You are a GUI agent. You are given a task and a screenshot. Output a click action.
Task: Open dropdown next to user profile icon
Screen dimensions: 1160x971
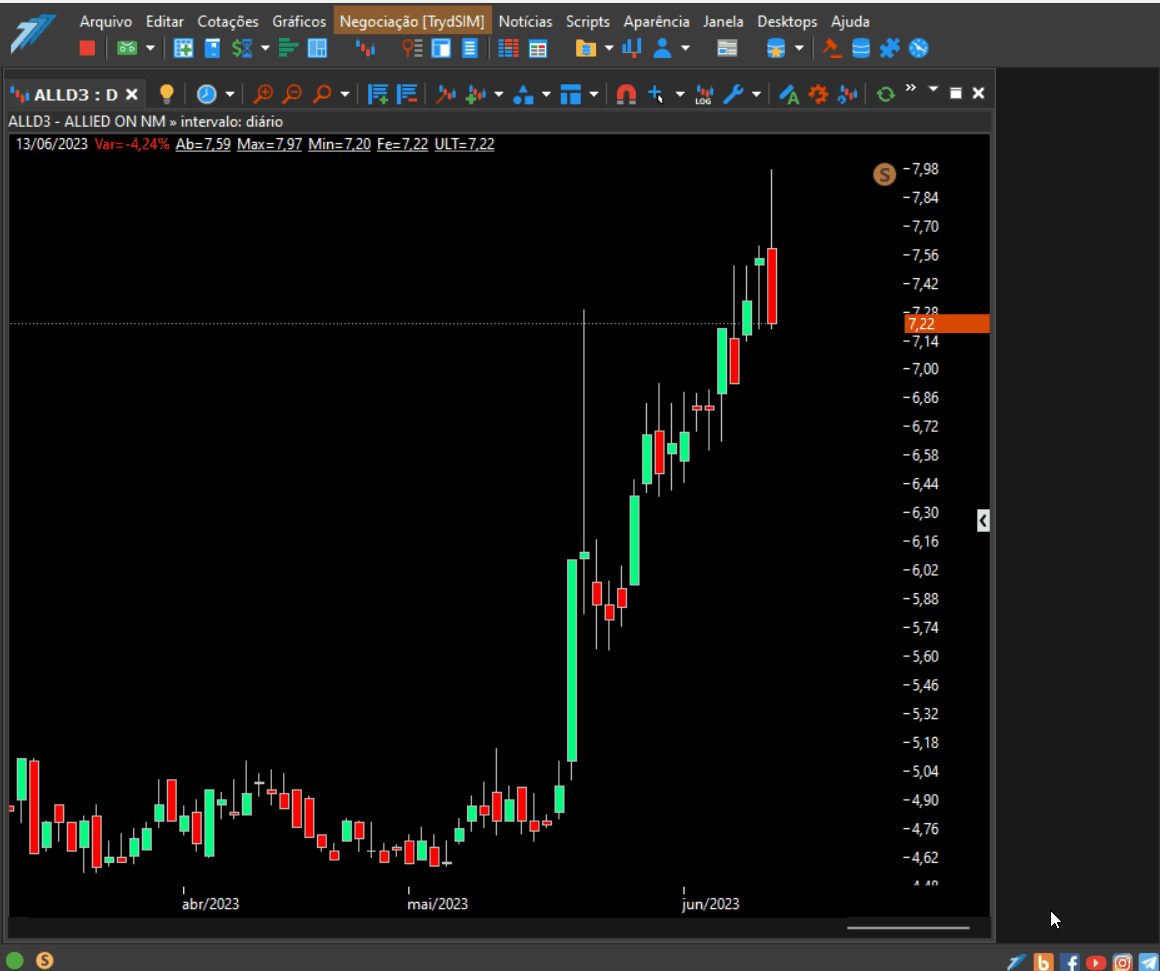pos(685,49)
